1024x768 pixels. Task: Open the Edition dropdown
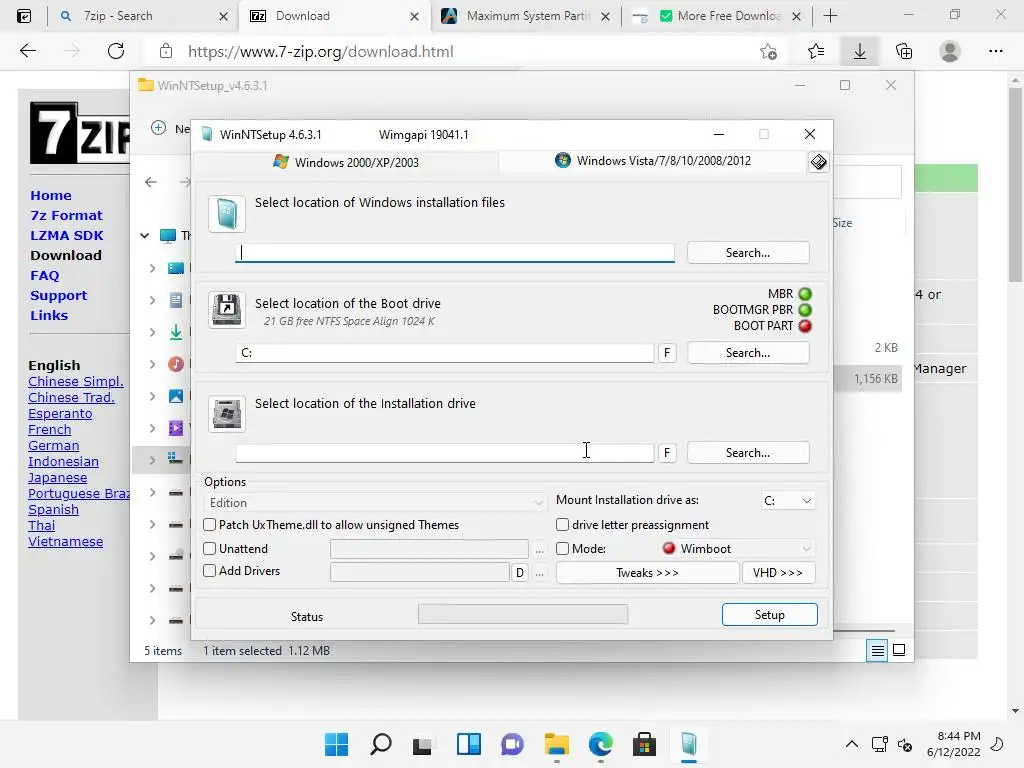374,503
